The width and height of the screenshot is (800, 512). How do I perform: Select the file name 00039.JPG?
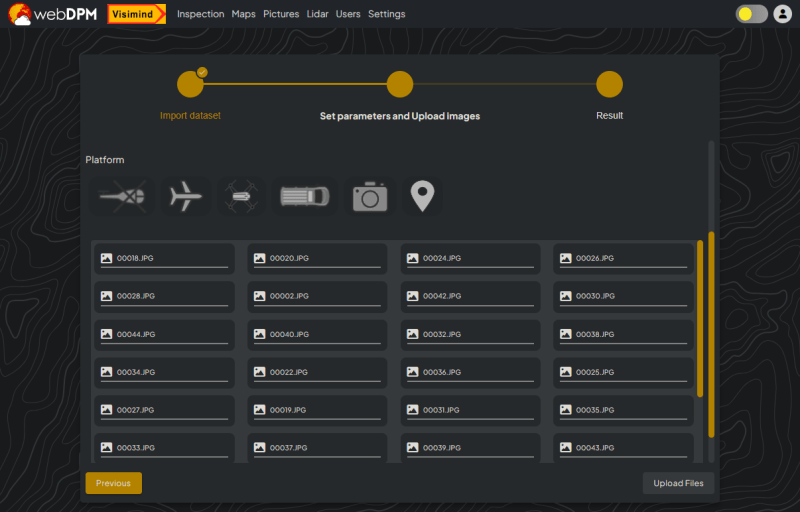pyautogui.click(x=442, y=448)
